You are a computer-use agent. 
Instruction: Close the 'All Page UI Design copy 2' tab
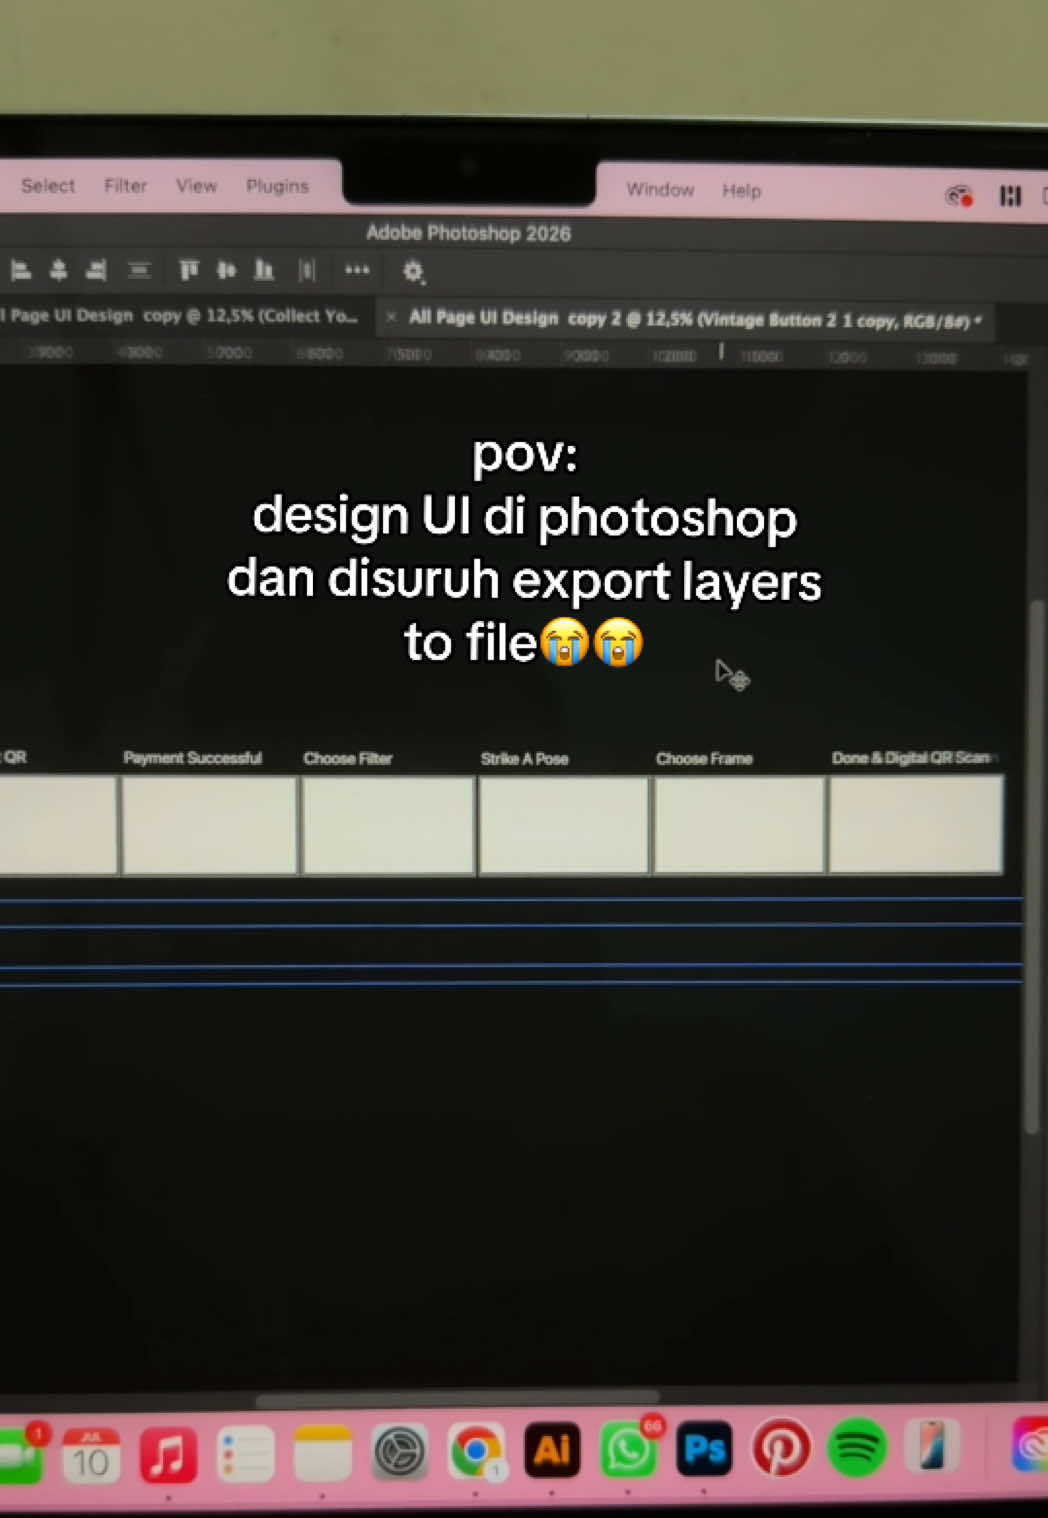(391, 317)
